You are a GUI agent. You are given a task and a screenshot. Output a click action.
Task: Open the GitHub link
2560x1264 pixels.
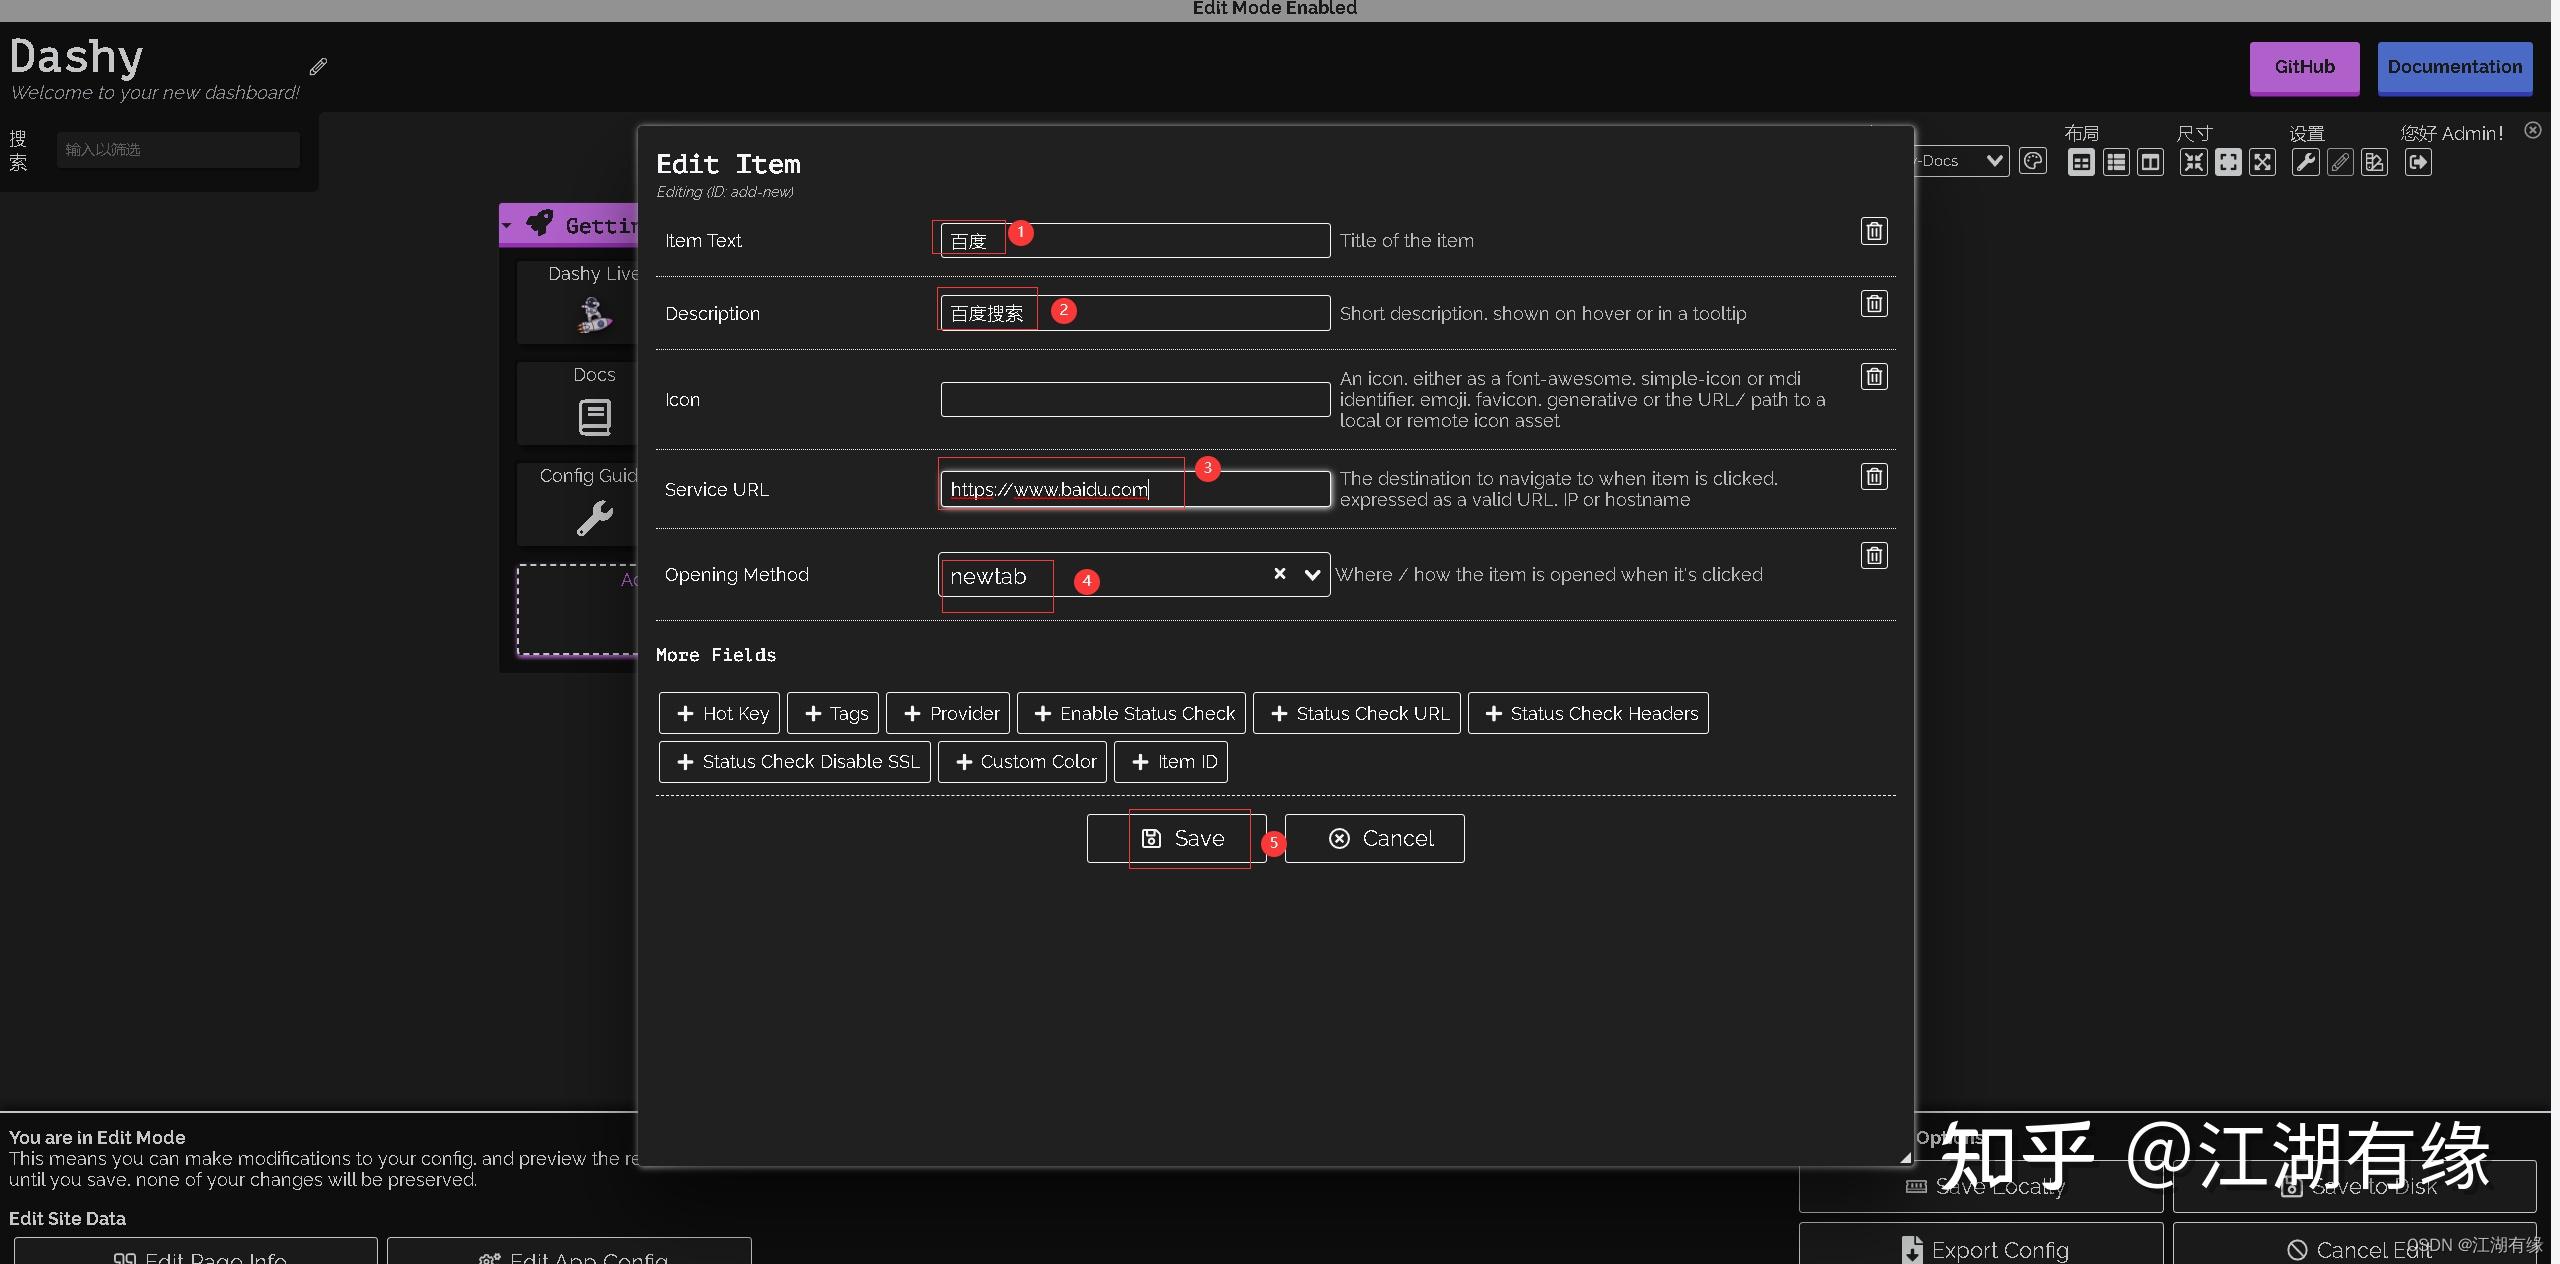(2304, 67)
